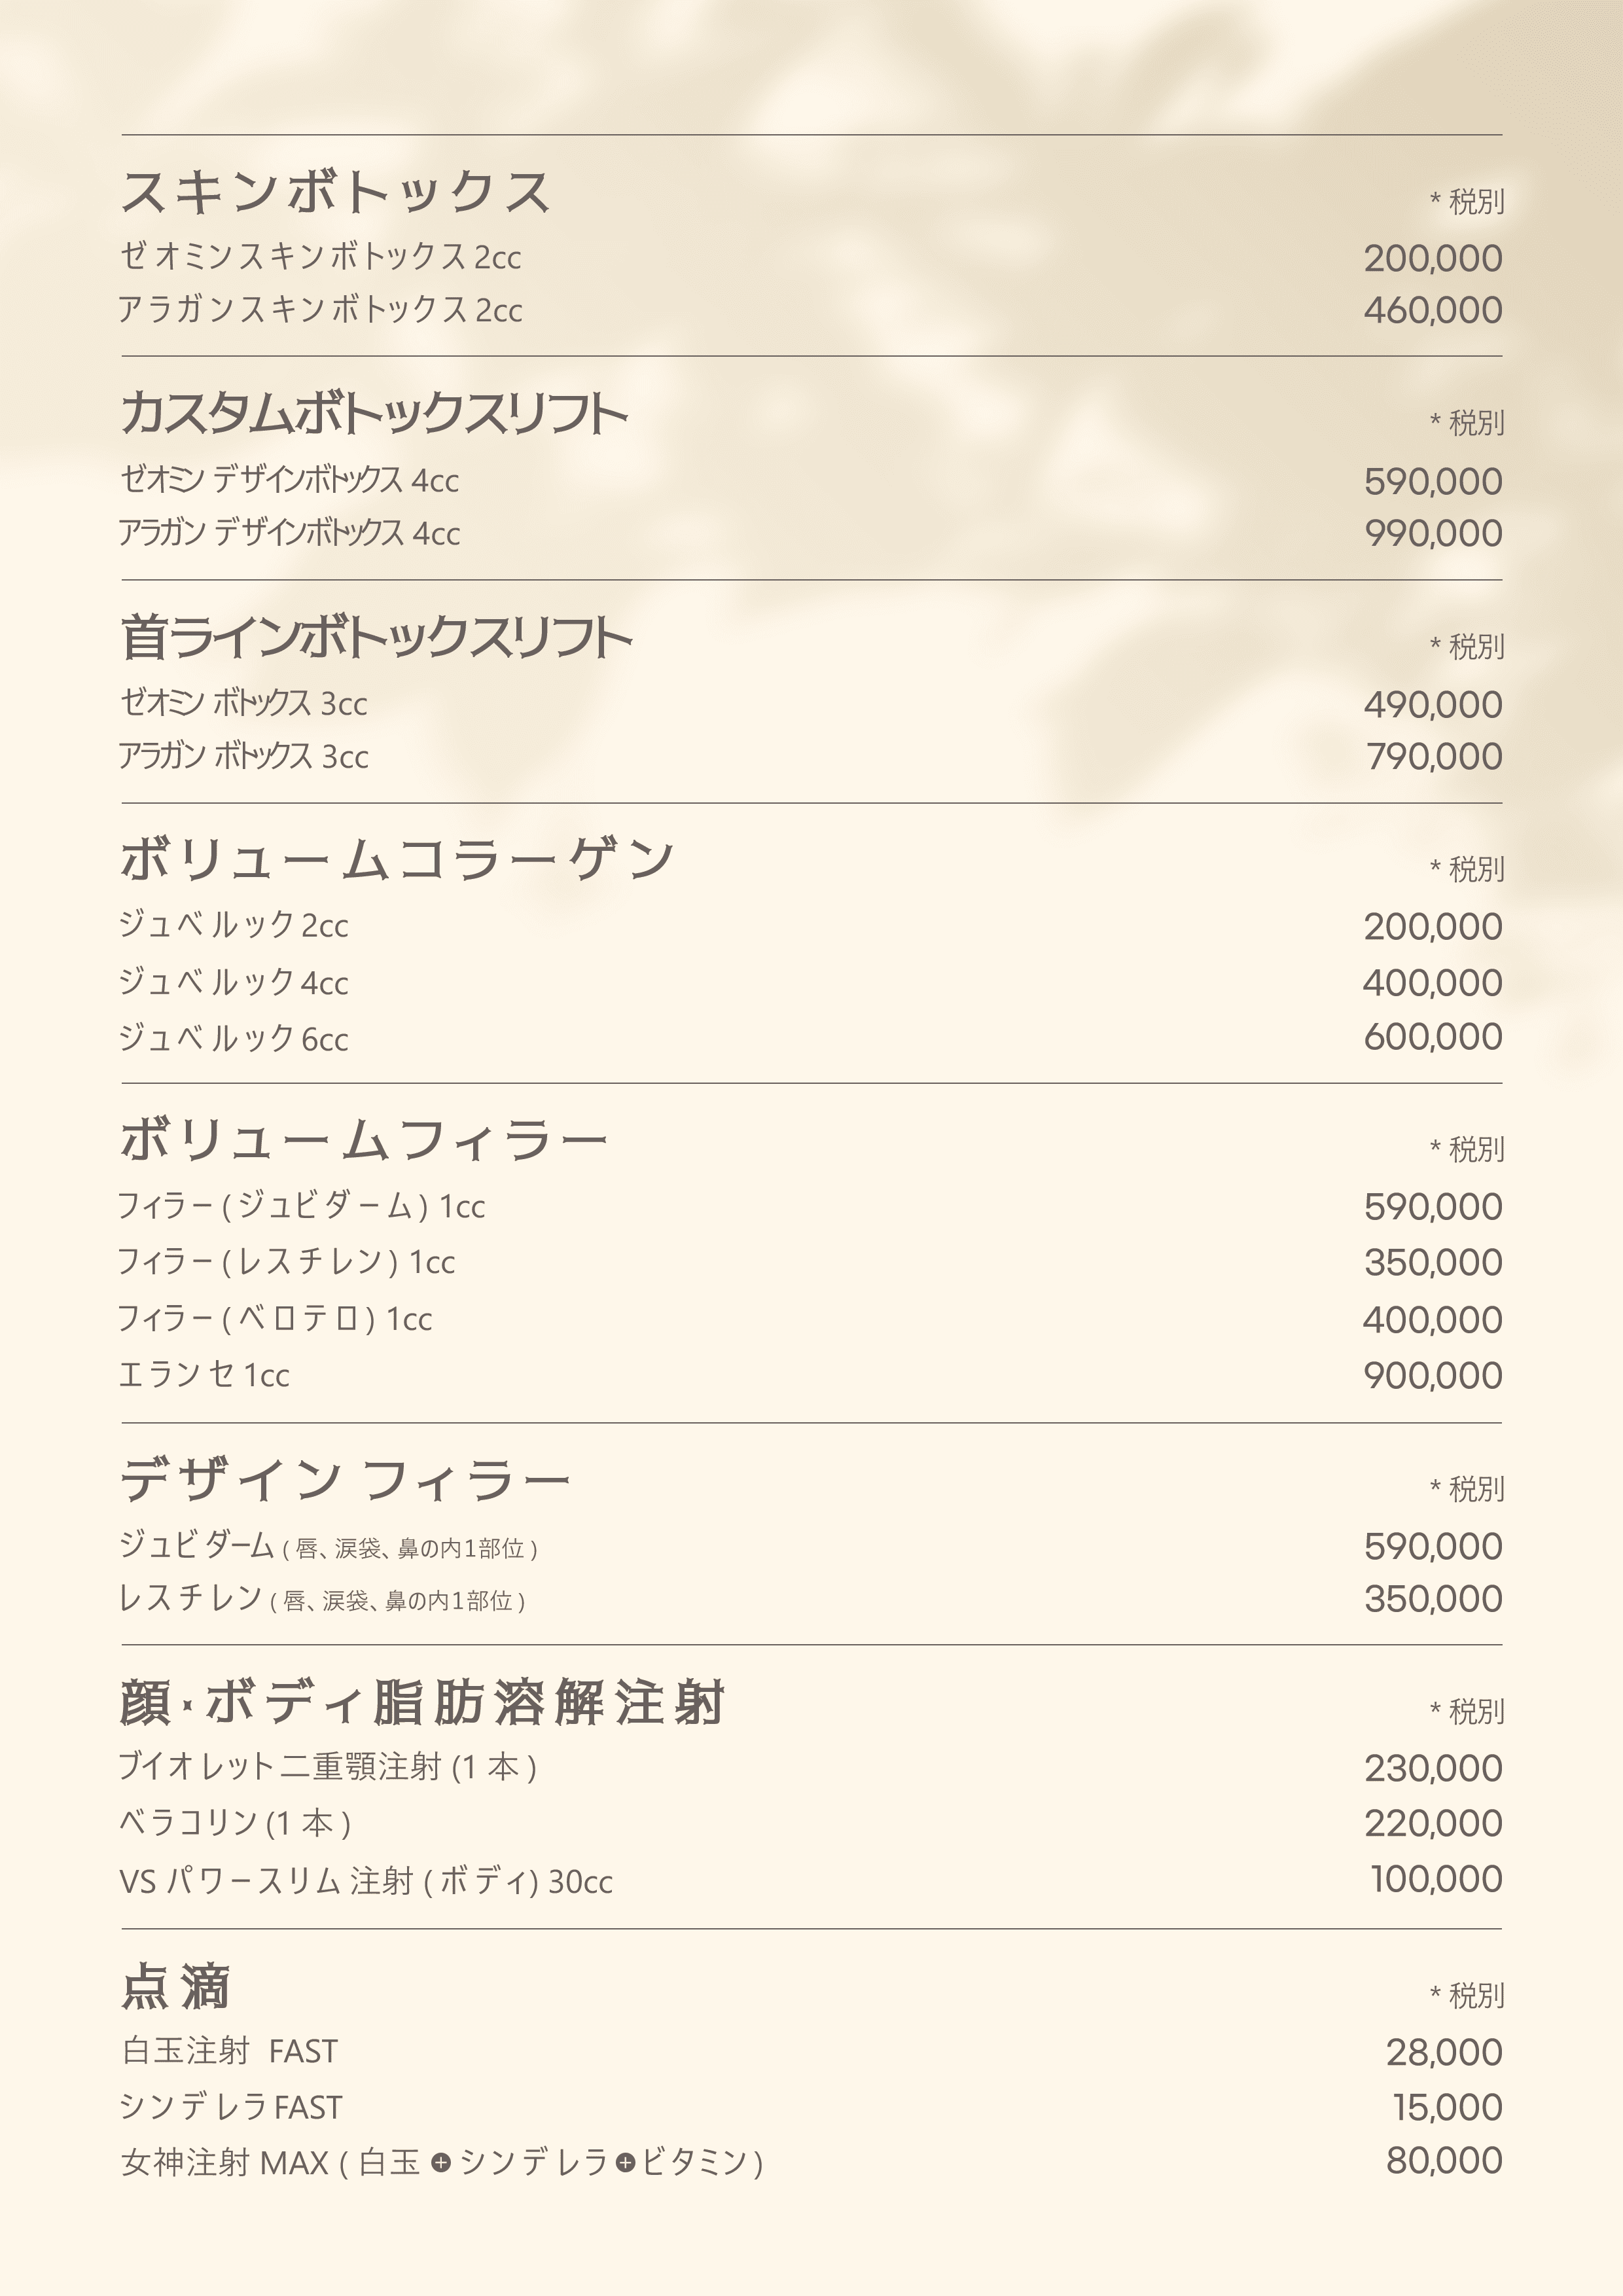Click the スキンボトックス section heading

pyautogui.click(x=335, y=192)
